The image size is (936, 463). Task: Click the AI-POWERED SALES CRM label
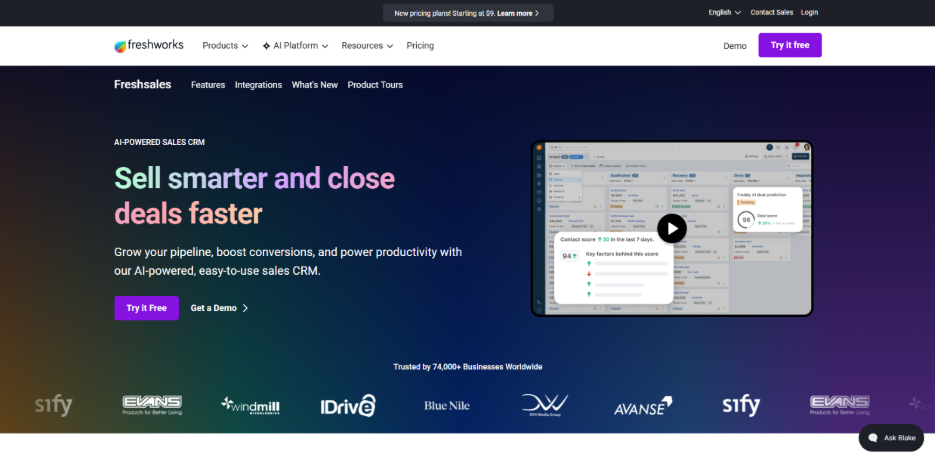point(159,143)
